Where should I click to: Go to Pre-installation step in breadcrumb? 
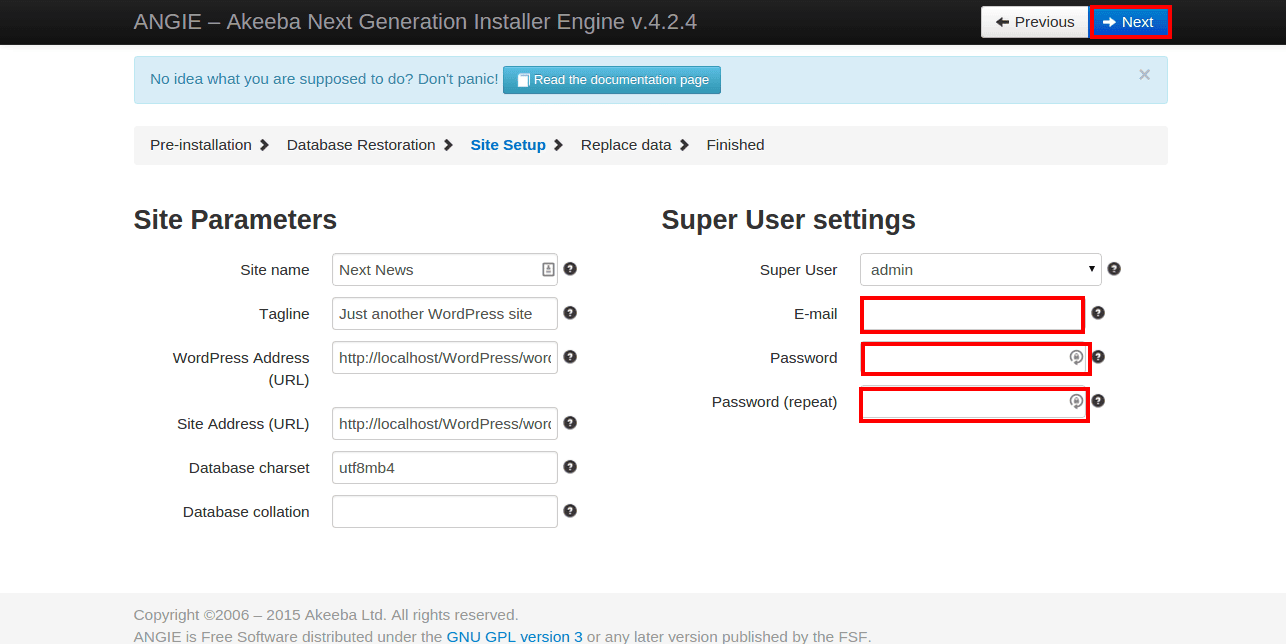201,145
